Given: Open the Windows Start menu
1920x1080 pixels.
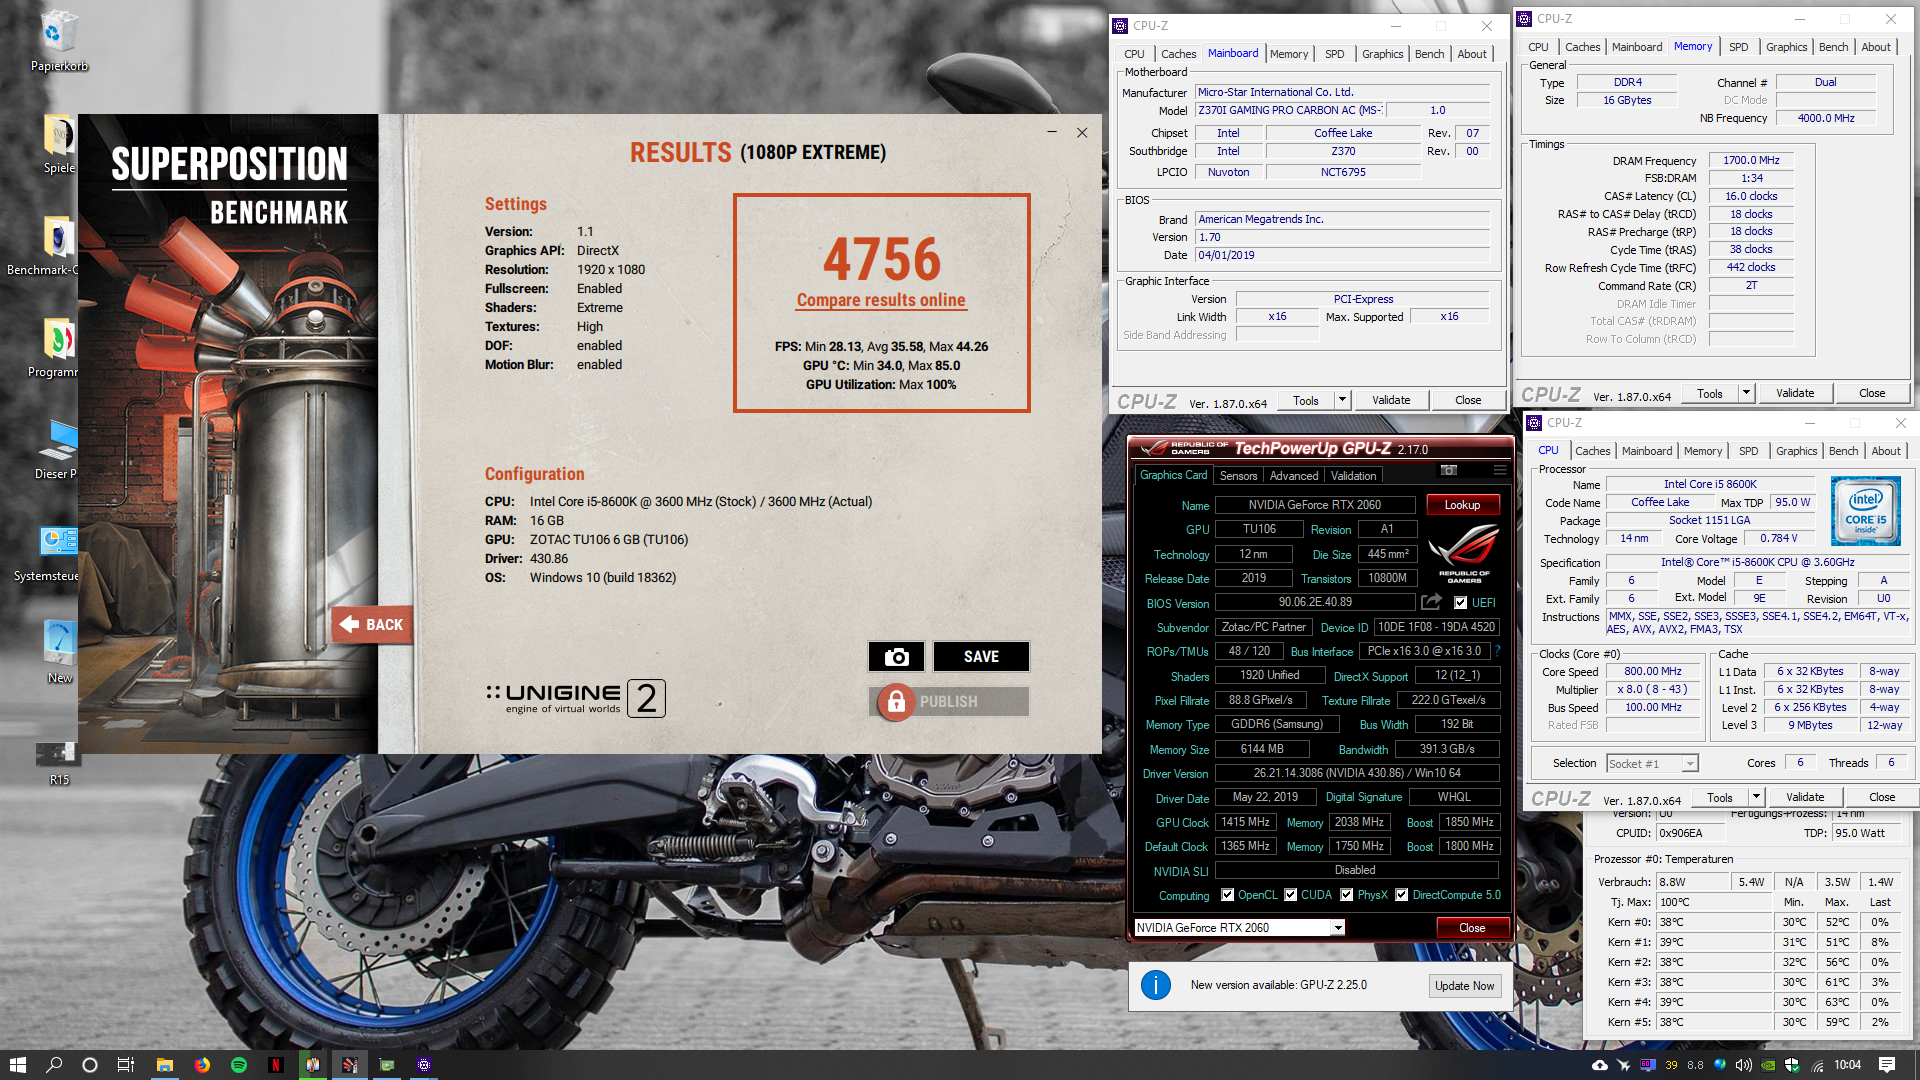Looking at the screenshot, I should click(x=17, y=1065).
